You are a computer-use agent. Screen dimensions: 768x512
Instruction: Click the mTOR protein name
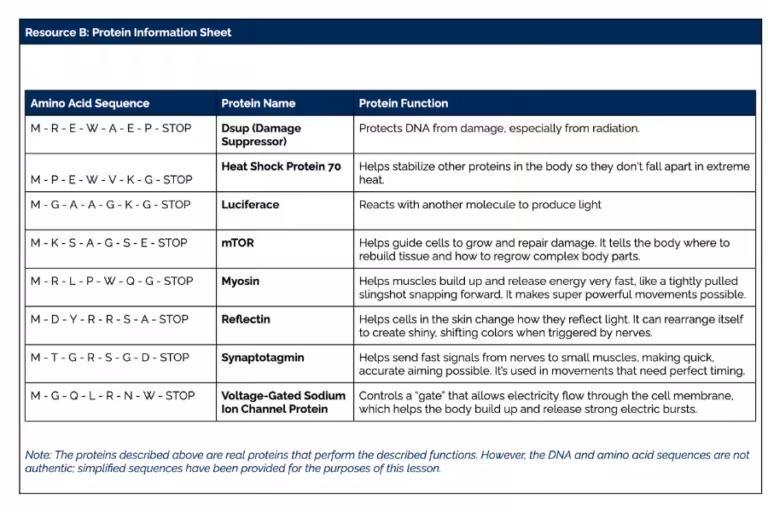[238, 242]
